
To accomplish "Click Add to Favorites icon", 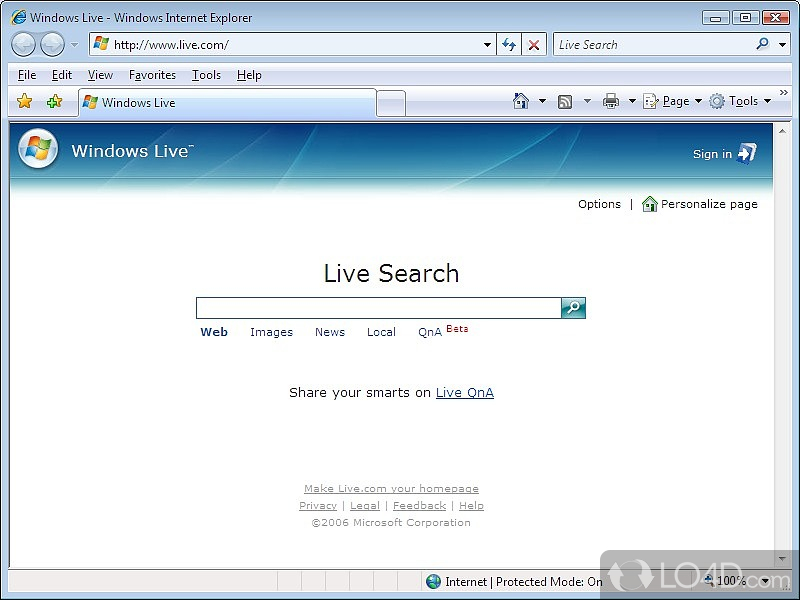I will pos(54,101).
